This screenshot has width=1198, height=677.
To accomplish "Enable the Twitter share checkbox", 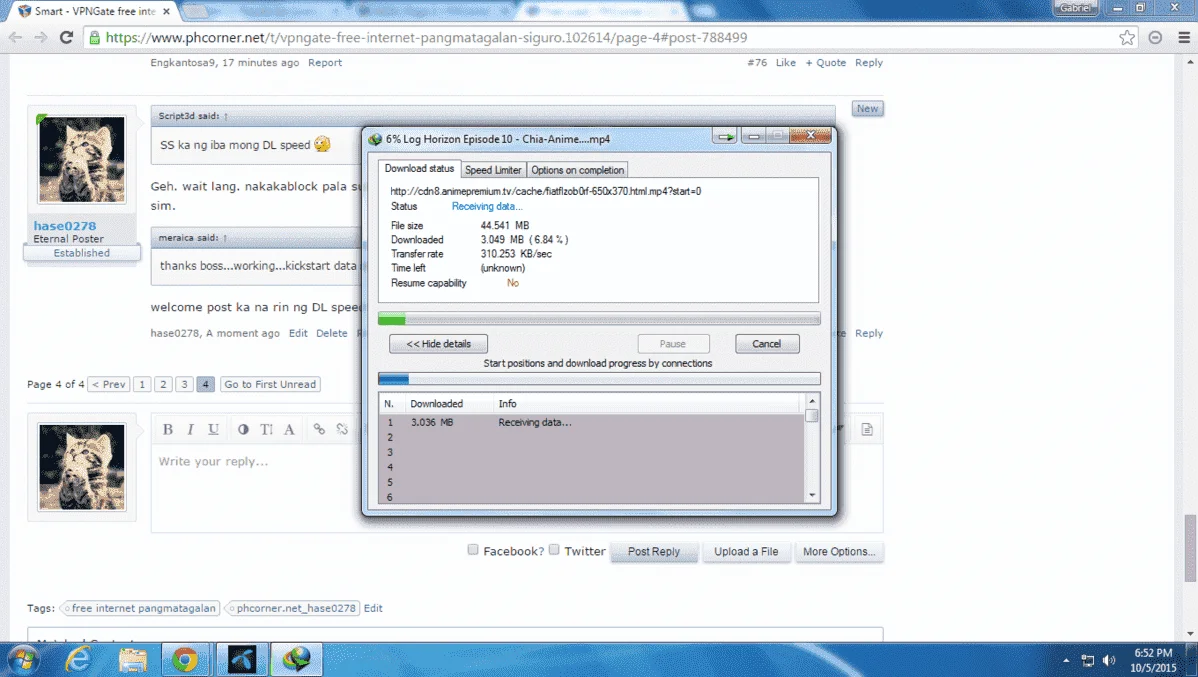I will 554,549.
